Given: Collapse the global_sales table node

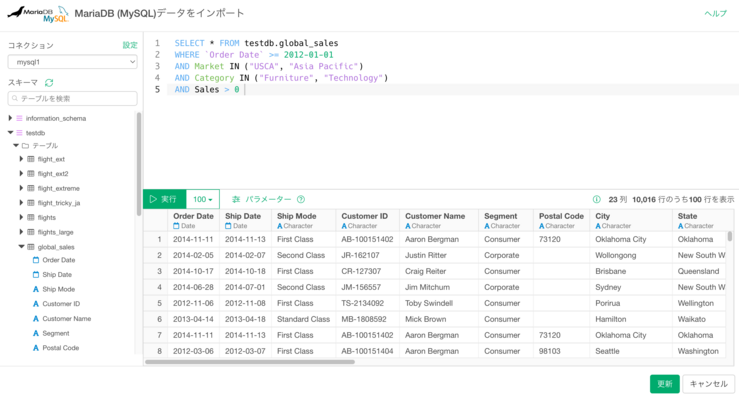Looking at the screenshot, I should tap(21, 246).
